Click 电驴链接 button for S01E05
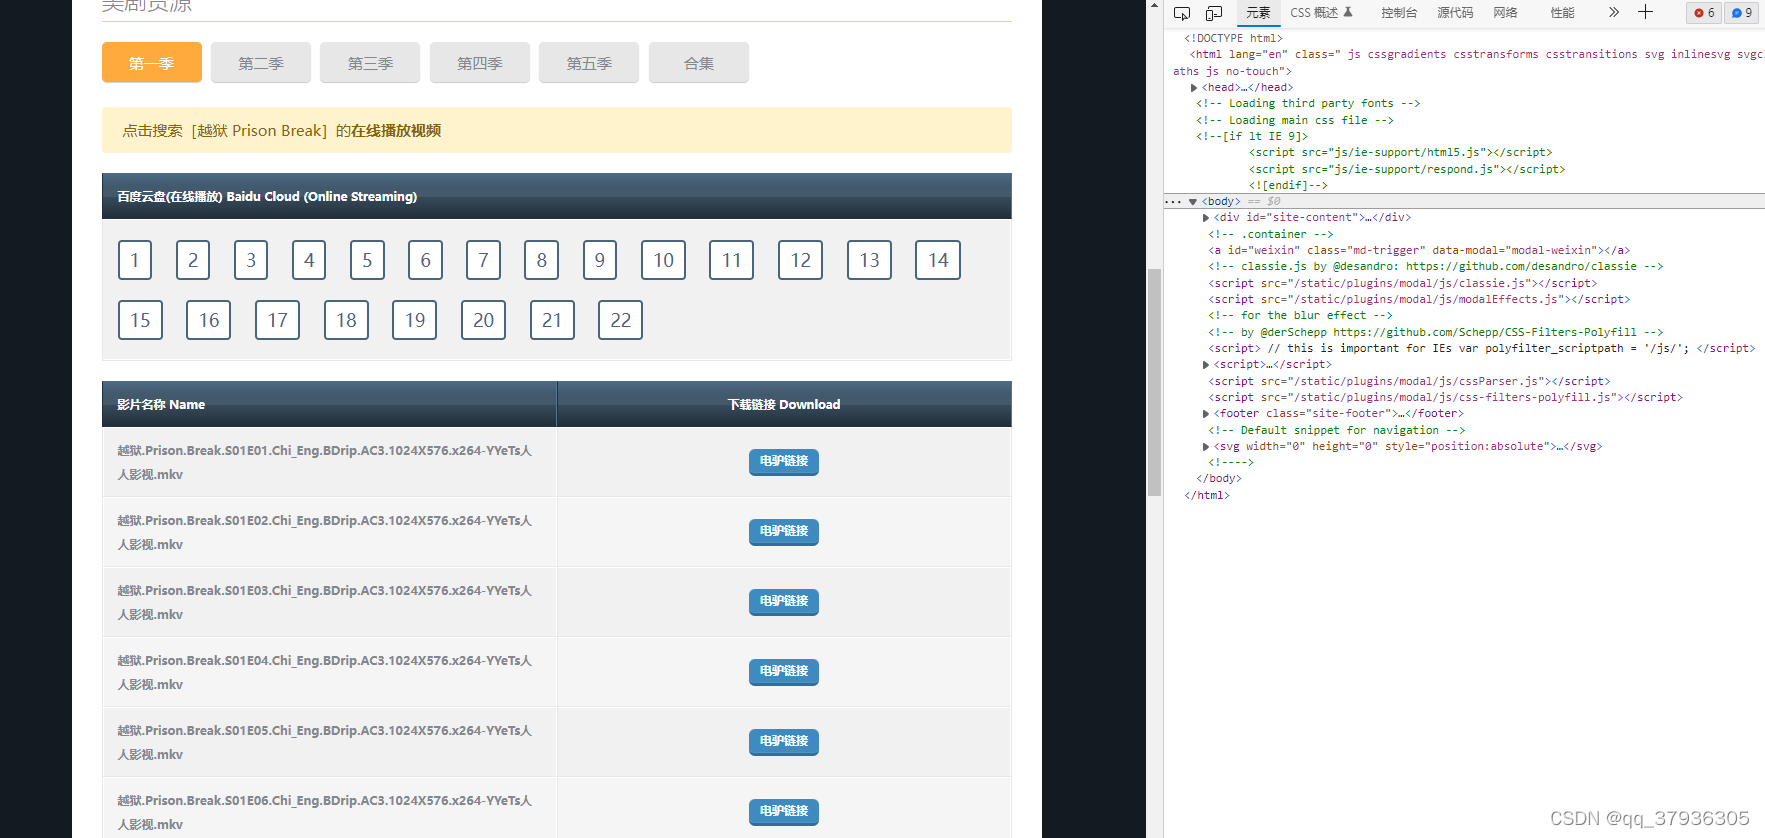The width and height of the screenshot is (1765, 838). pyautogui.click(x=784, y=741)
